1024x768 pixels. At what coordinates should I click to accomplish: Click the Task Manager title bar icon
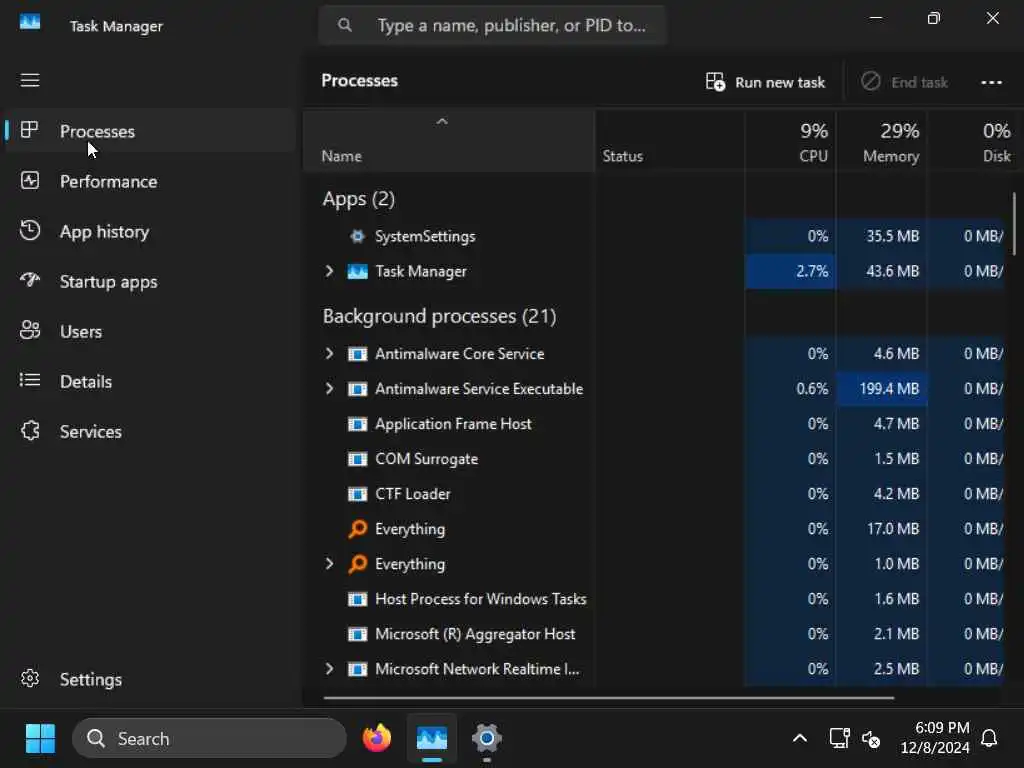tap(30, 23)
